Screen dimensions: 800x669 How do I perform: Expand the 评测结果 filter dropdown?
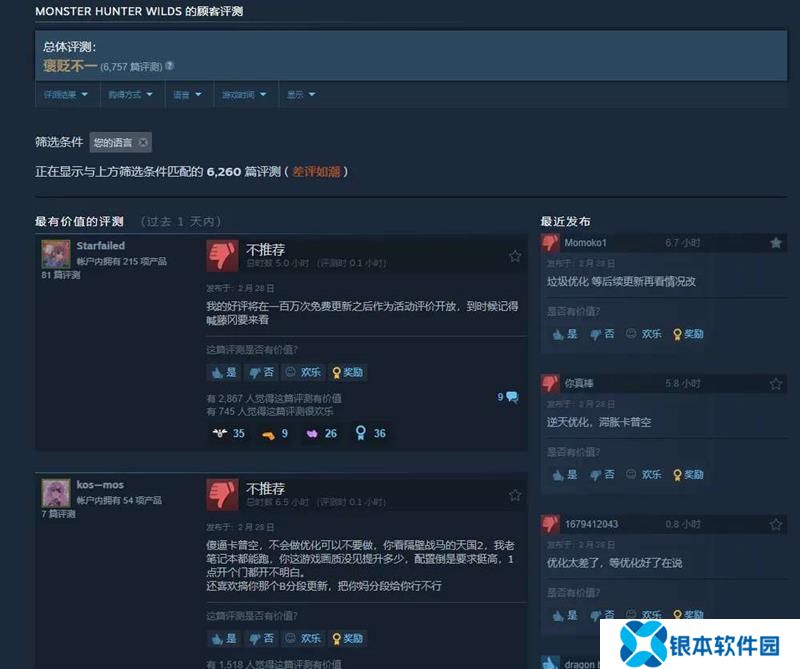(x=66, y=94)
